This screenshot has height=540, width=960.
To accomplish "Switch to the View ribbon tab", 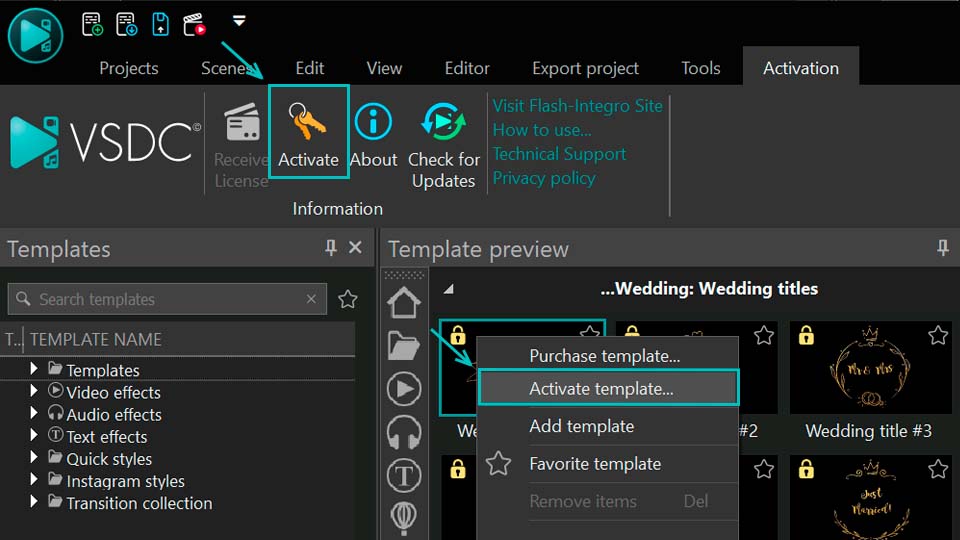I will [384, 68].
